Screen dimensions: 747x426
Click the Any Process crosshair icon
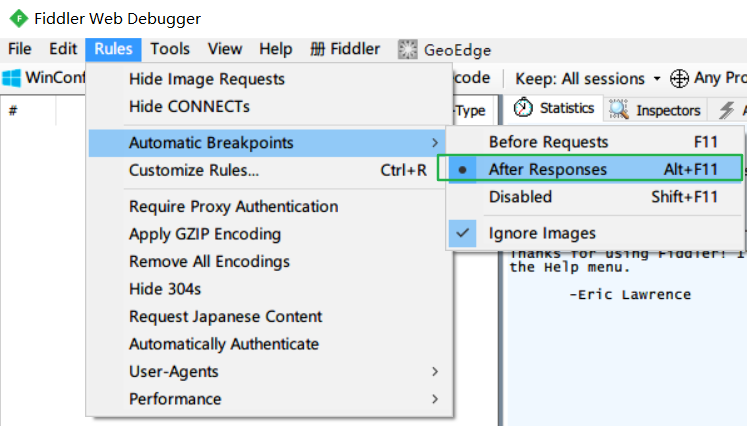coord(679,79)
